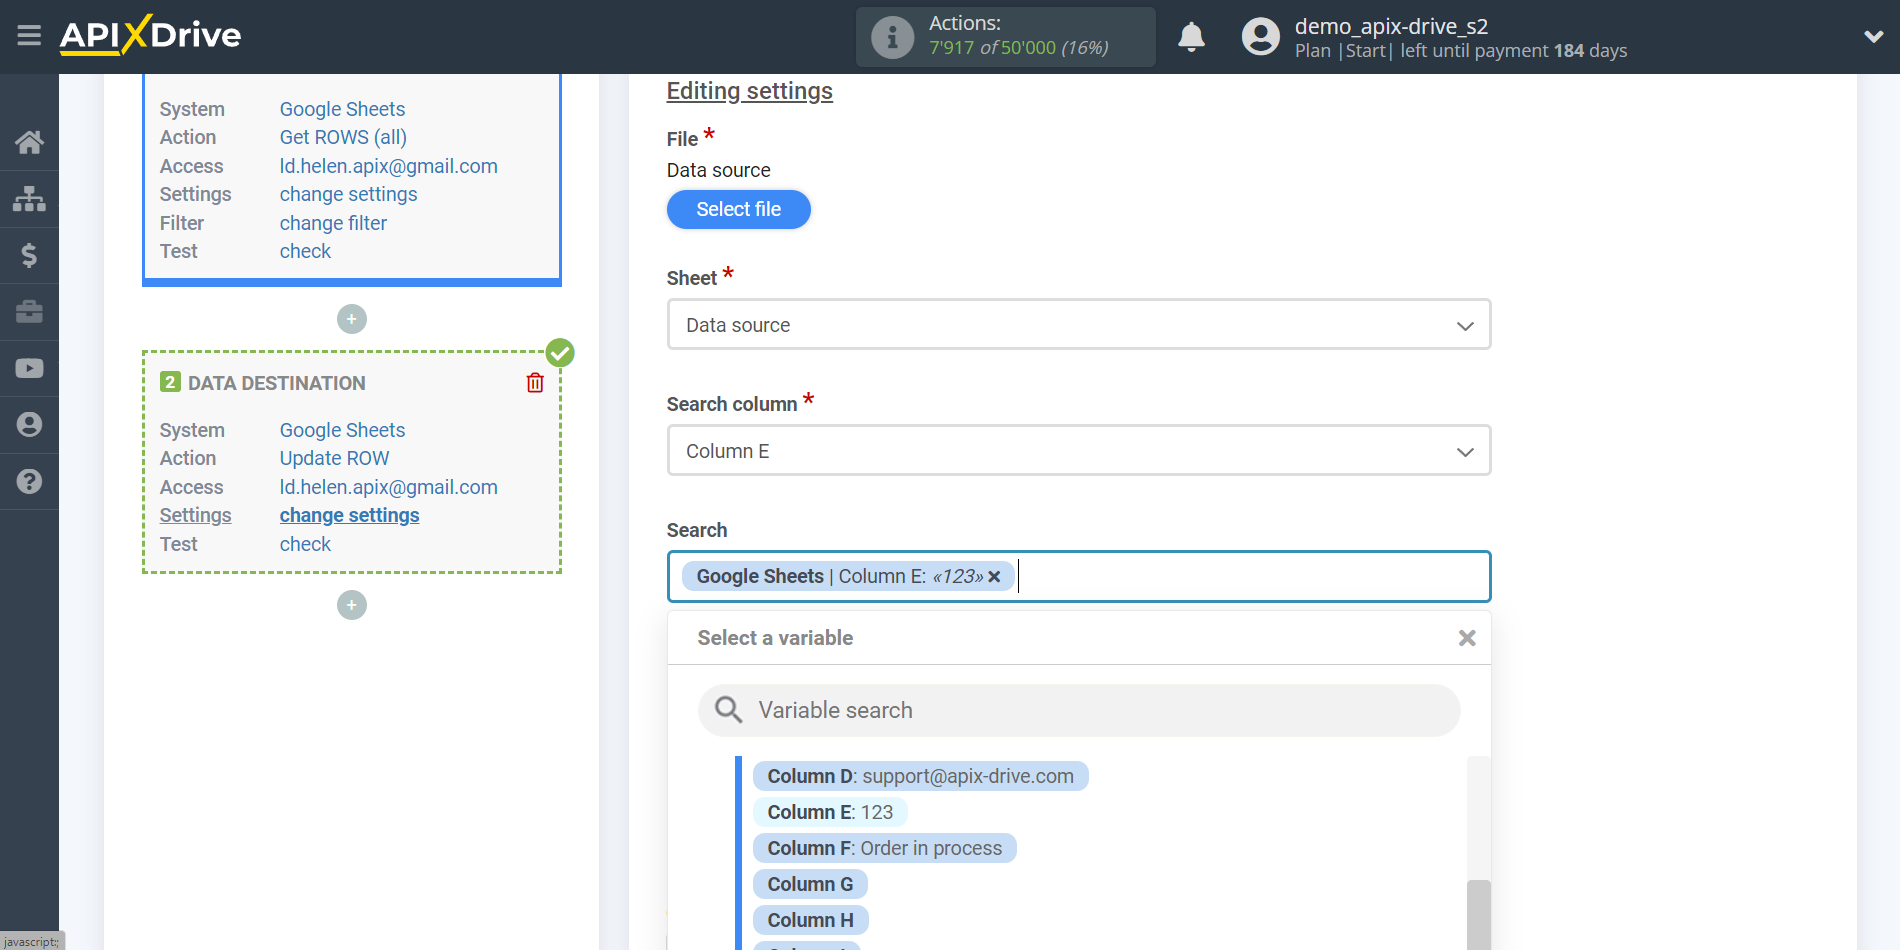Click the demo_apix-drive_s2 username

coord(1391,26)
